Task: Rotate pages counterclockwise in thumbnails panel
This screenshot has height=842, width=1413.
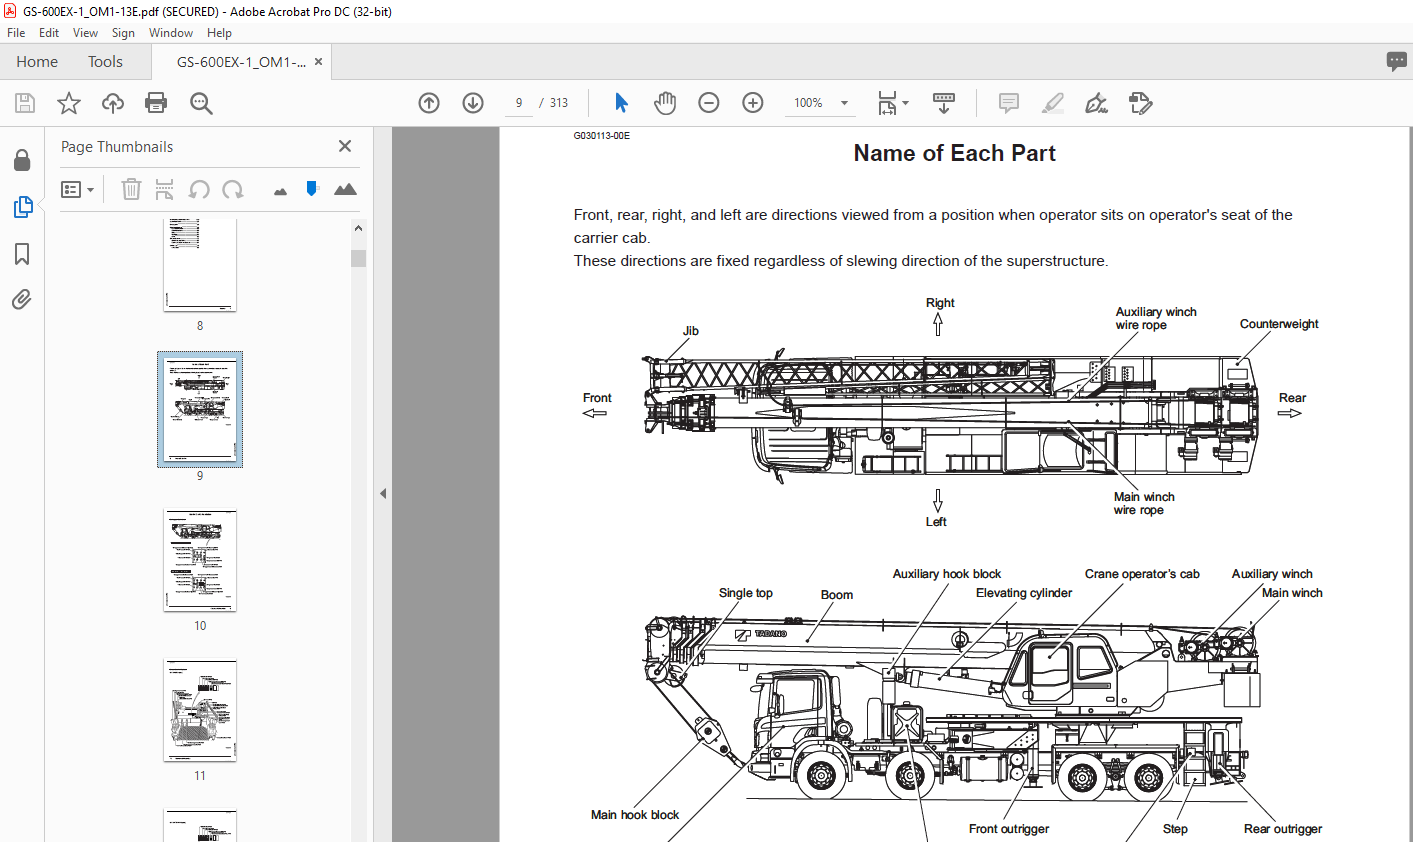Action: 199,189
